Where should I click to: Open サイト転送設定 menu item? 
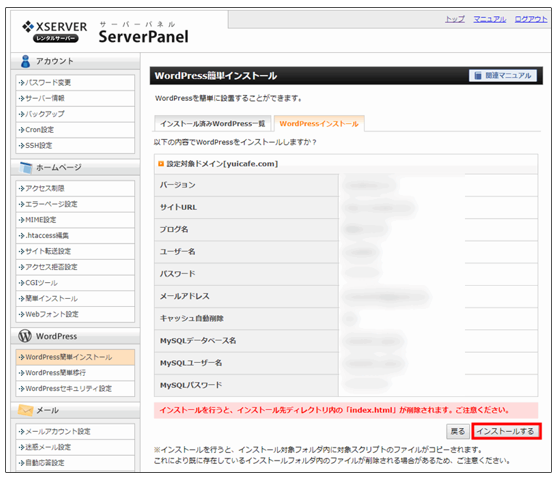tap(75, 251)
